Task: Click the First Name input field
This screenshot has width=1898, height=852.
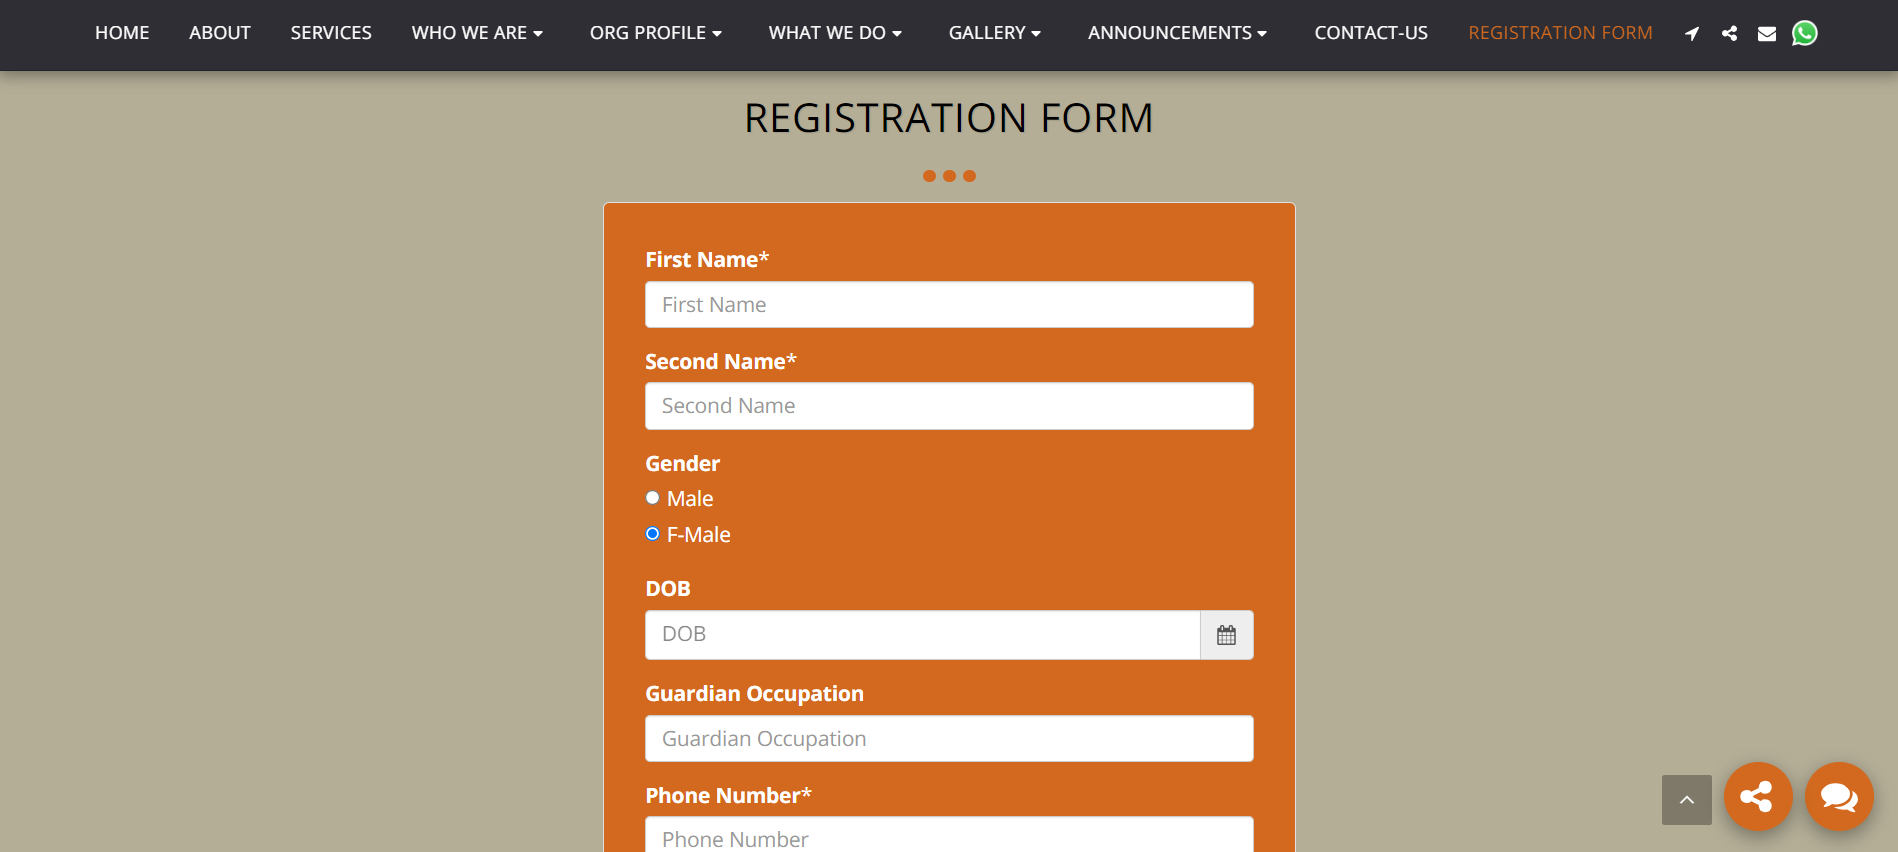Action: tap(949, 305)
